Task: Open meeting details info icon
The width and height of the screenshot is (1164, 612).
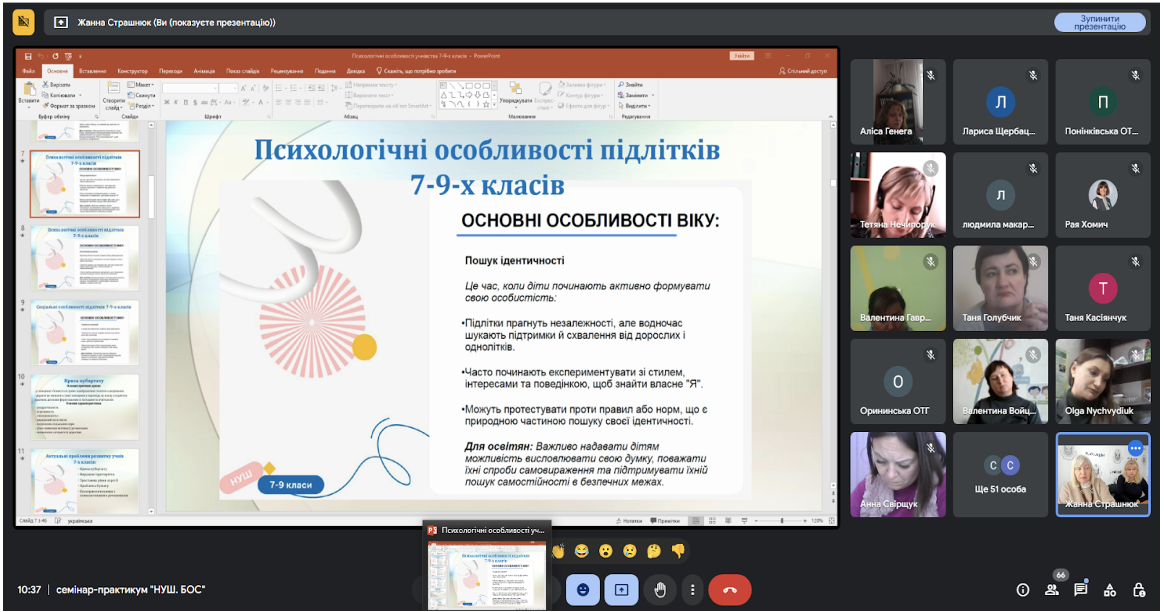Action: coord(1023,590)
